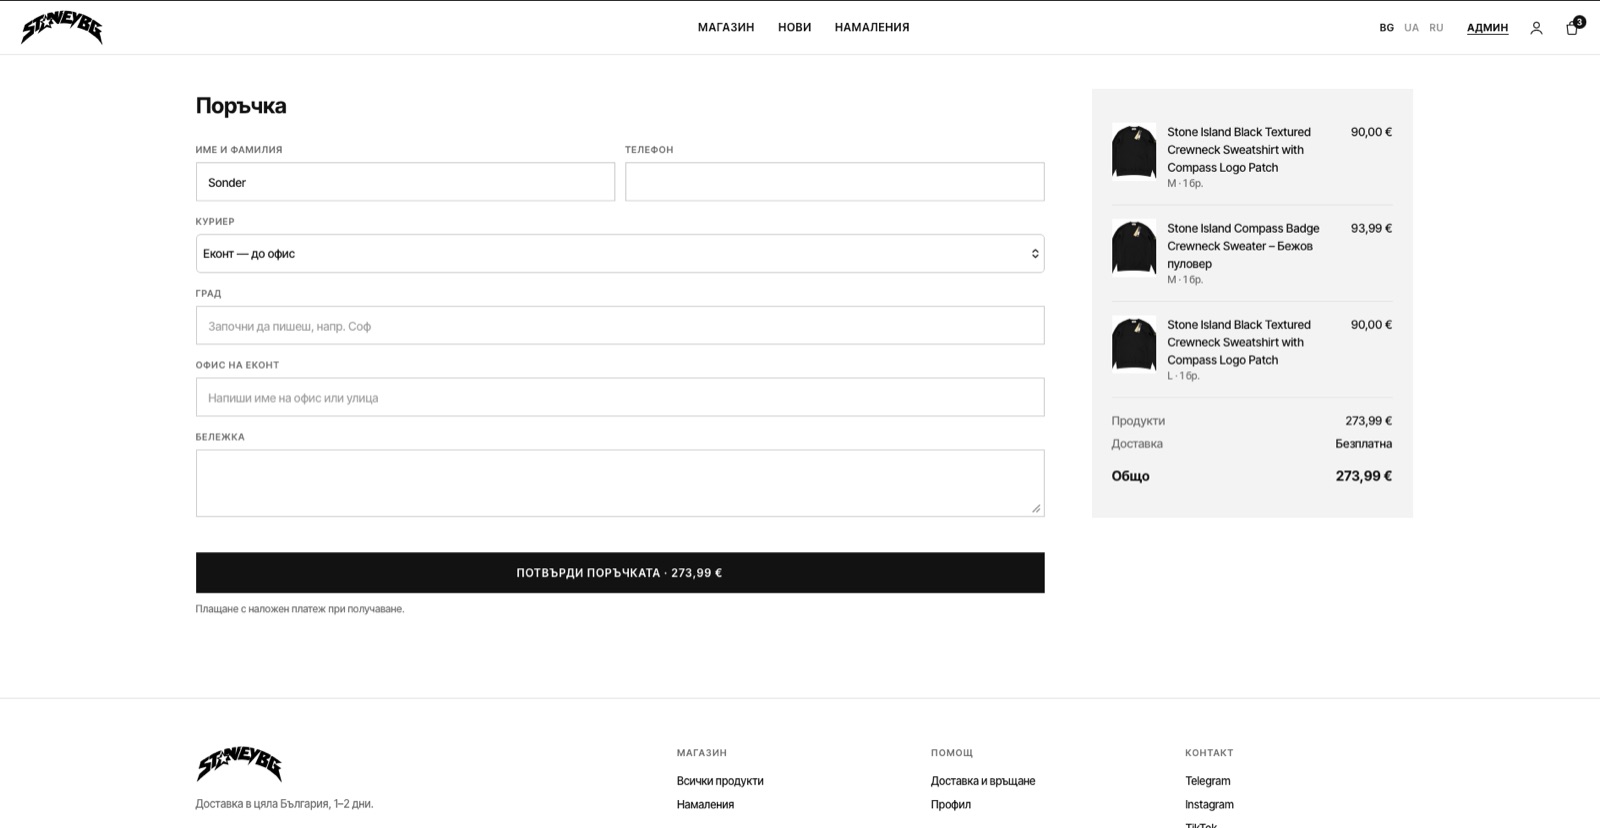
Task: Click the StoneyBG logo in the header
Action: pyautogui.click(x=62, y=28)
